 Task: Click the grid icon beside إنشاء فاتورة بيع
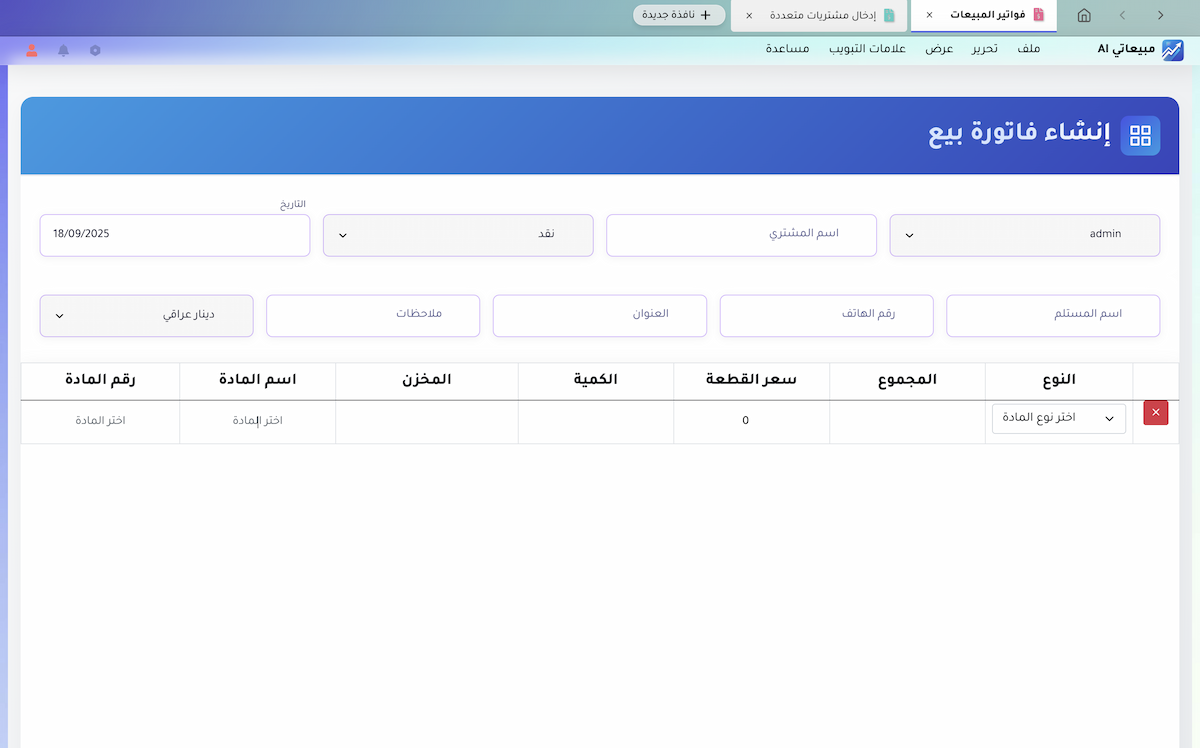tap(1140, 136)
